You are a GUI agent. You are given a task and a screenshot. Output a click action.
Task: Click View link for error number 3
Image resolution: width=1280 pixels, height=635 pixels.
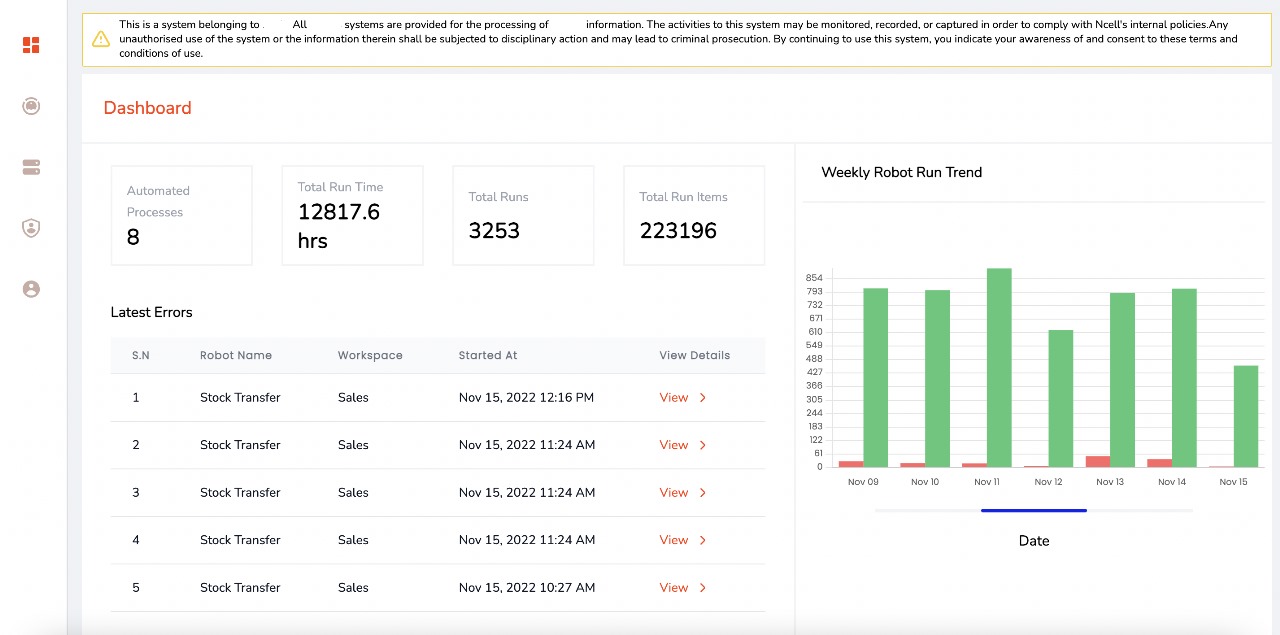click(674, 493)
